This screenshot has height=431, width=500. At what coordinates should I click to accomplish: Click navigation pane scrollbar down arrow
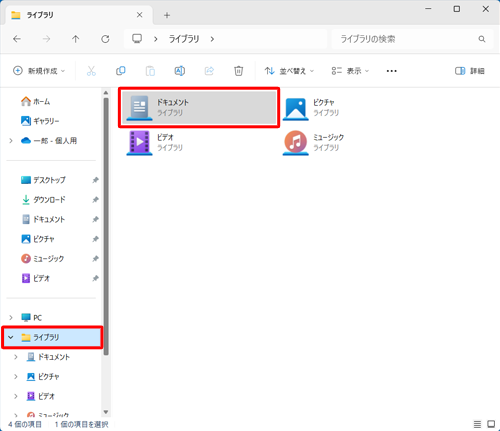[x=106, y=412]
